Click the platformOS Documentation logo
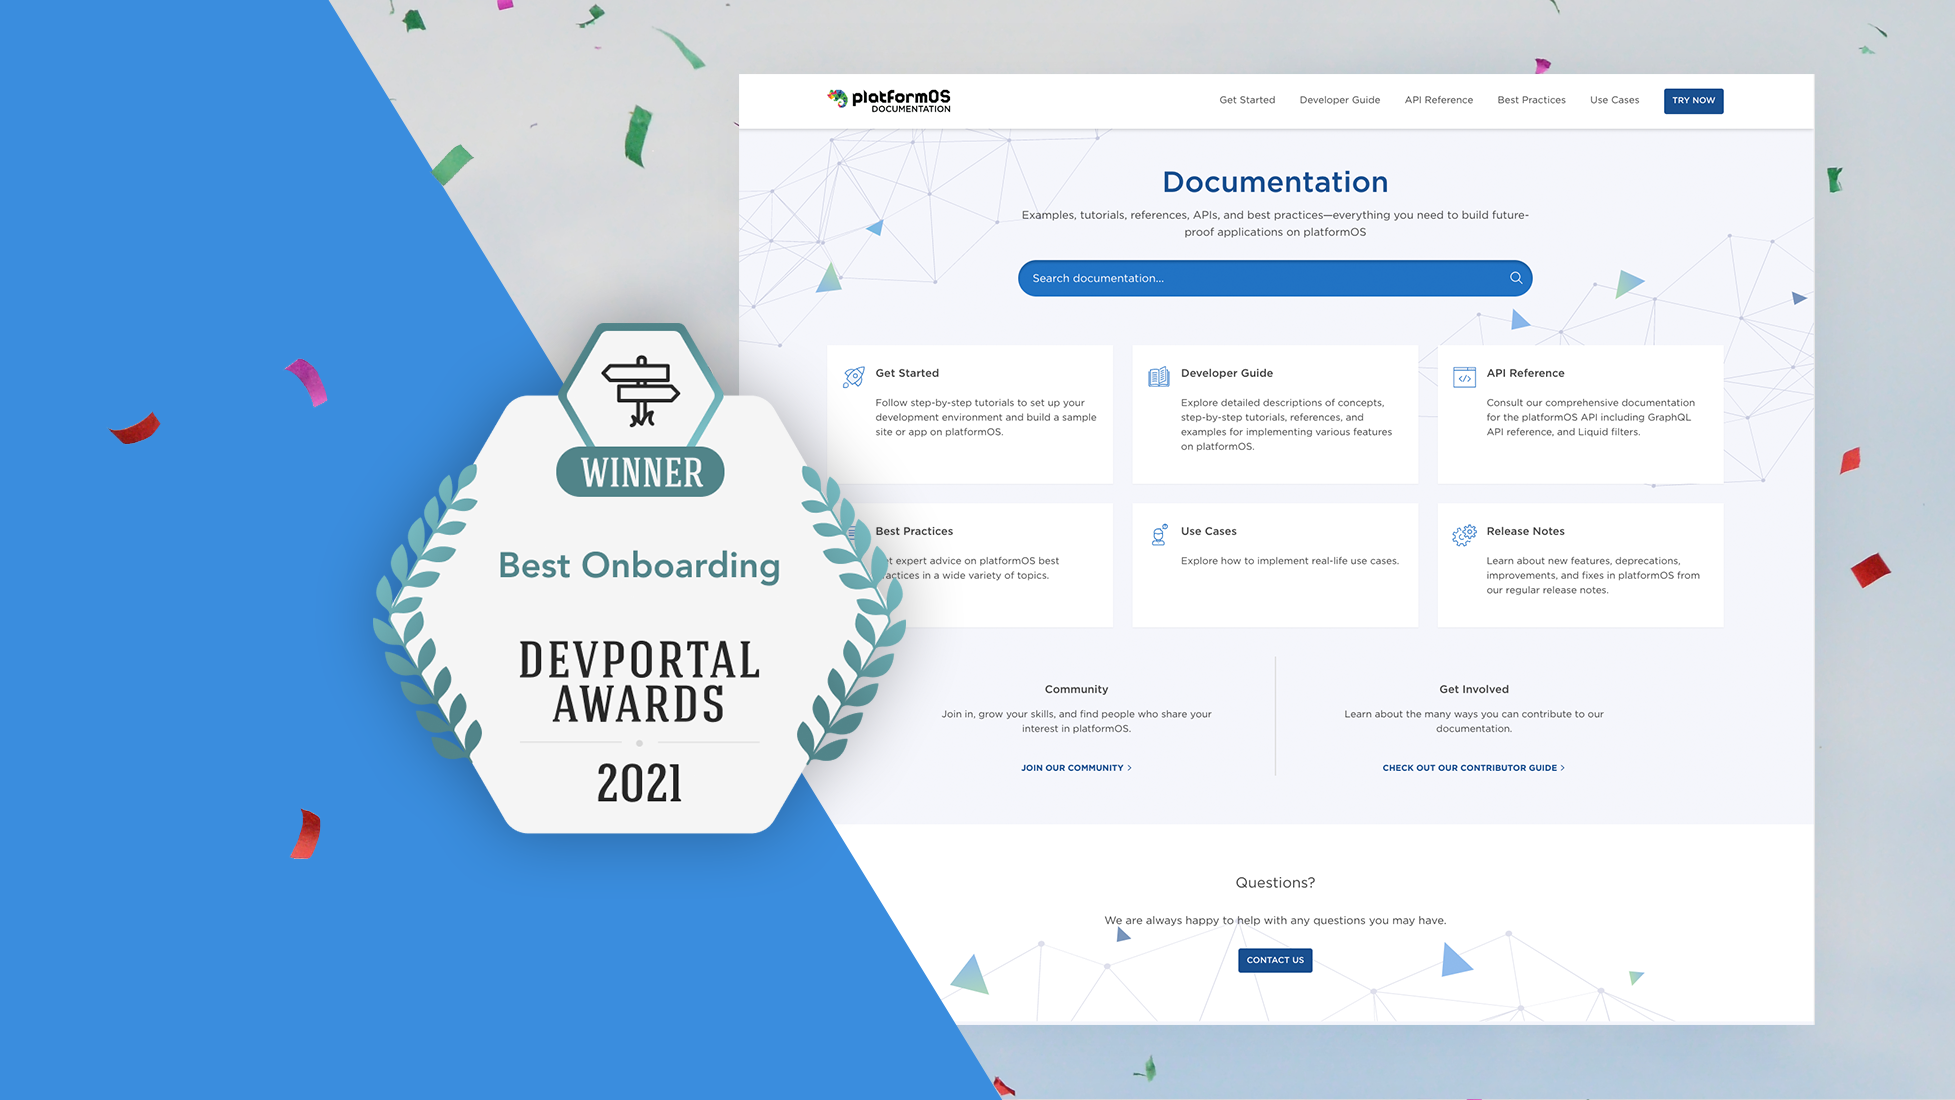This screenshot has height=1100, width=1955. coord(888,100)
